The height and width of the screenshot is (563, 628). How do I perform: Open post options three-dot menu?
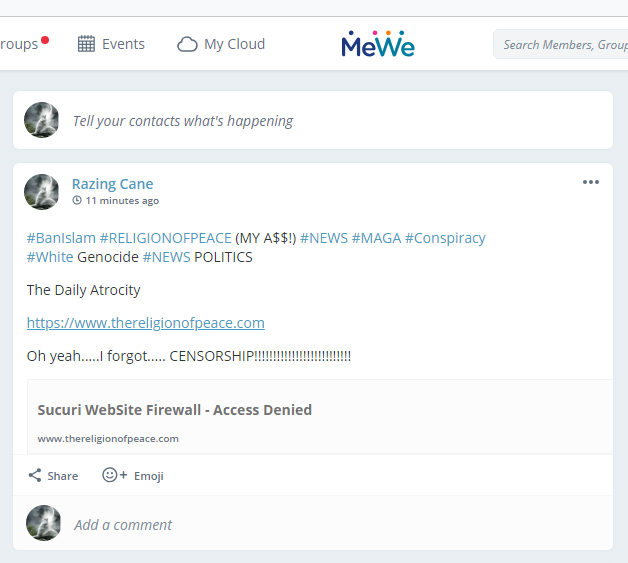point(591,182)
